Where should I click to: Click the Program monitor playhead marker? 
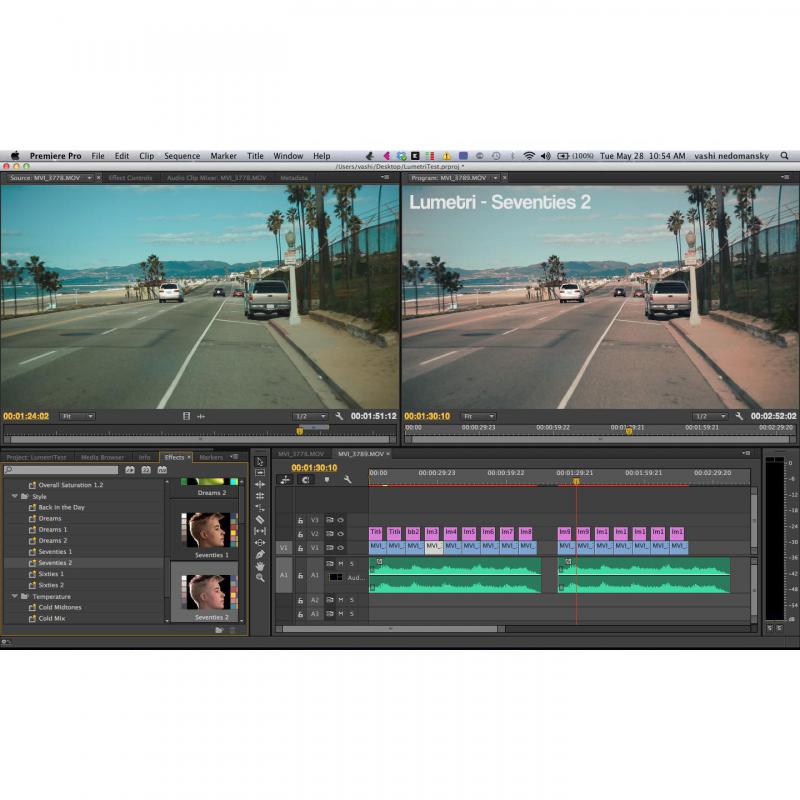tap(629, 431)
